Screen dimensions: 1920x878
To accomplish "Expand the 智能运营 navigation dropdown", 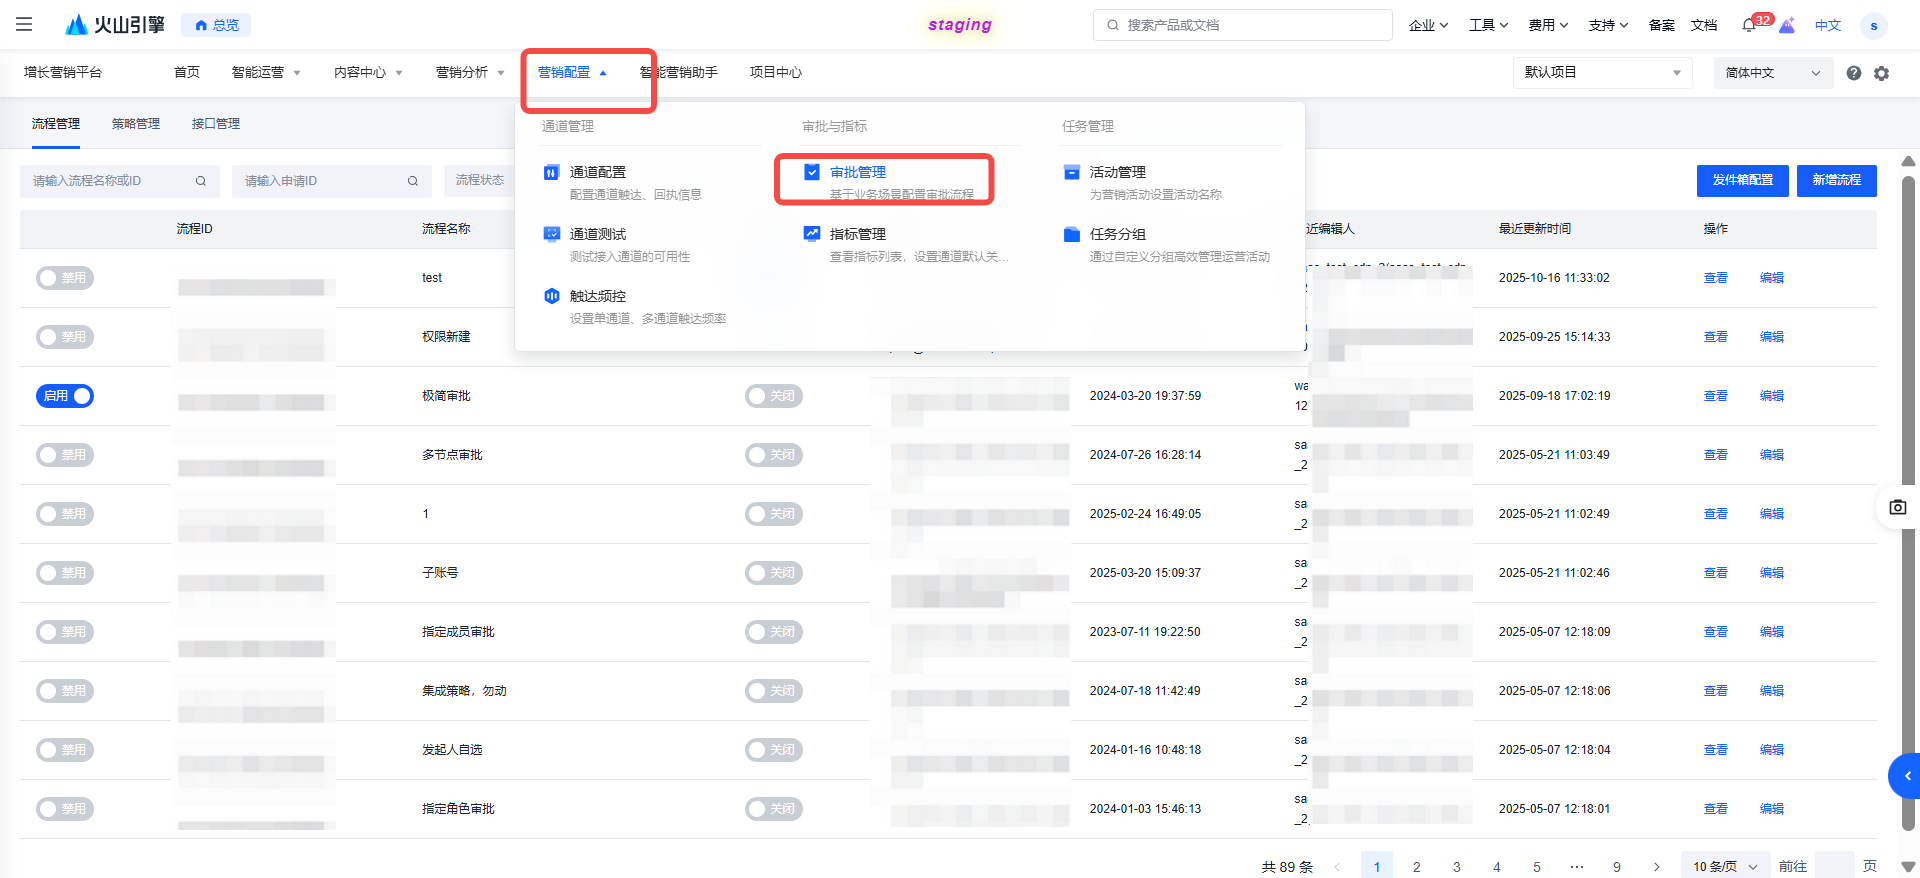I will 266,72.
